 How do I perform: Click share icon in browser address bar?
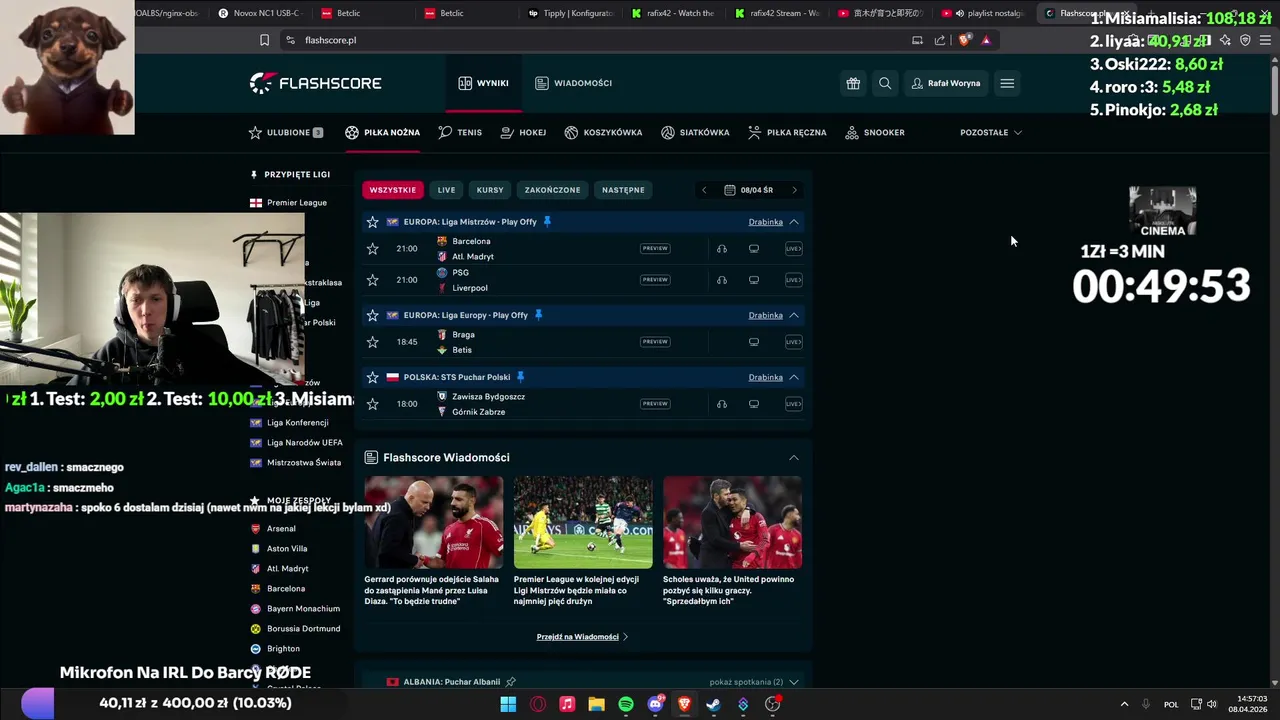(940, 40)
